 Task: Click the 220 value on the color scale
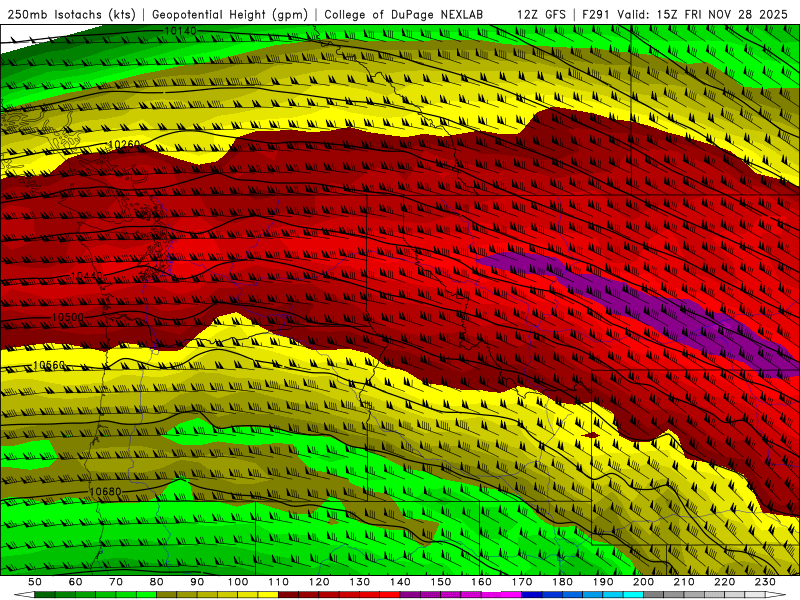[x=725, y=582]
